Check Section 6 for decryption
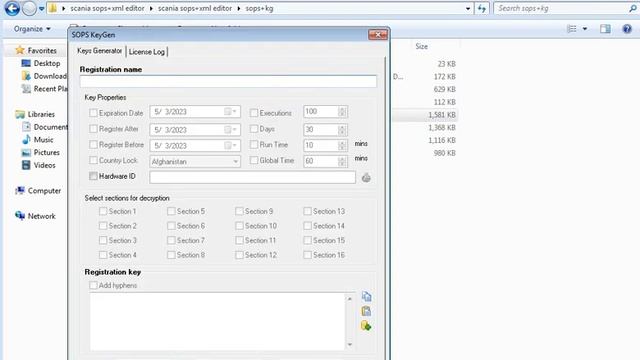 pos(171,226)
